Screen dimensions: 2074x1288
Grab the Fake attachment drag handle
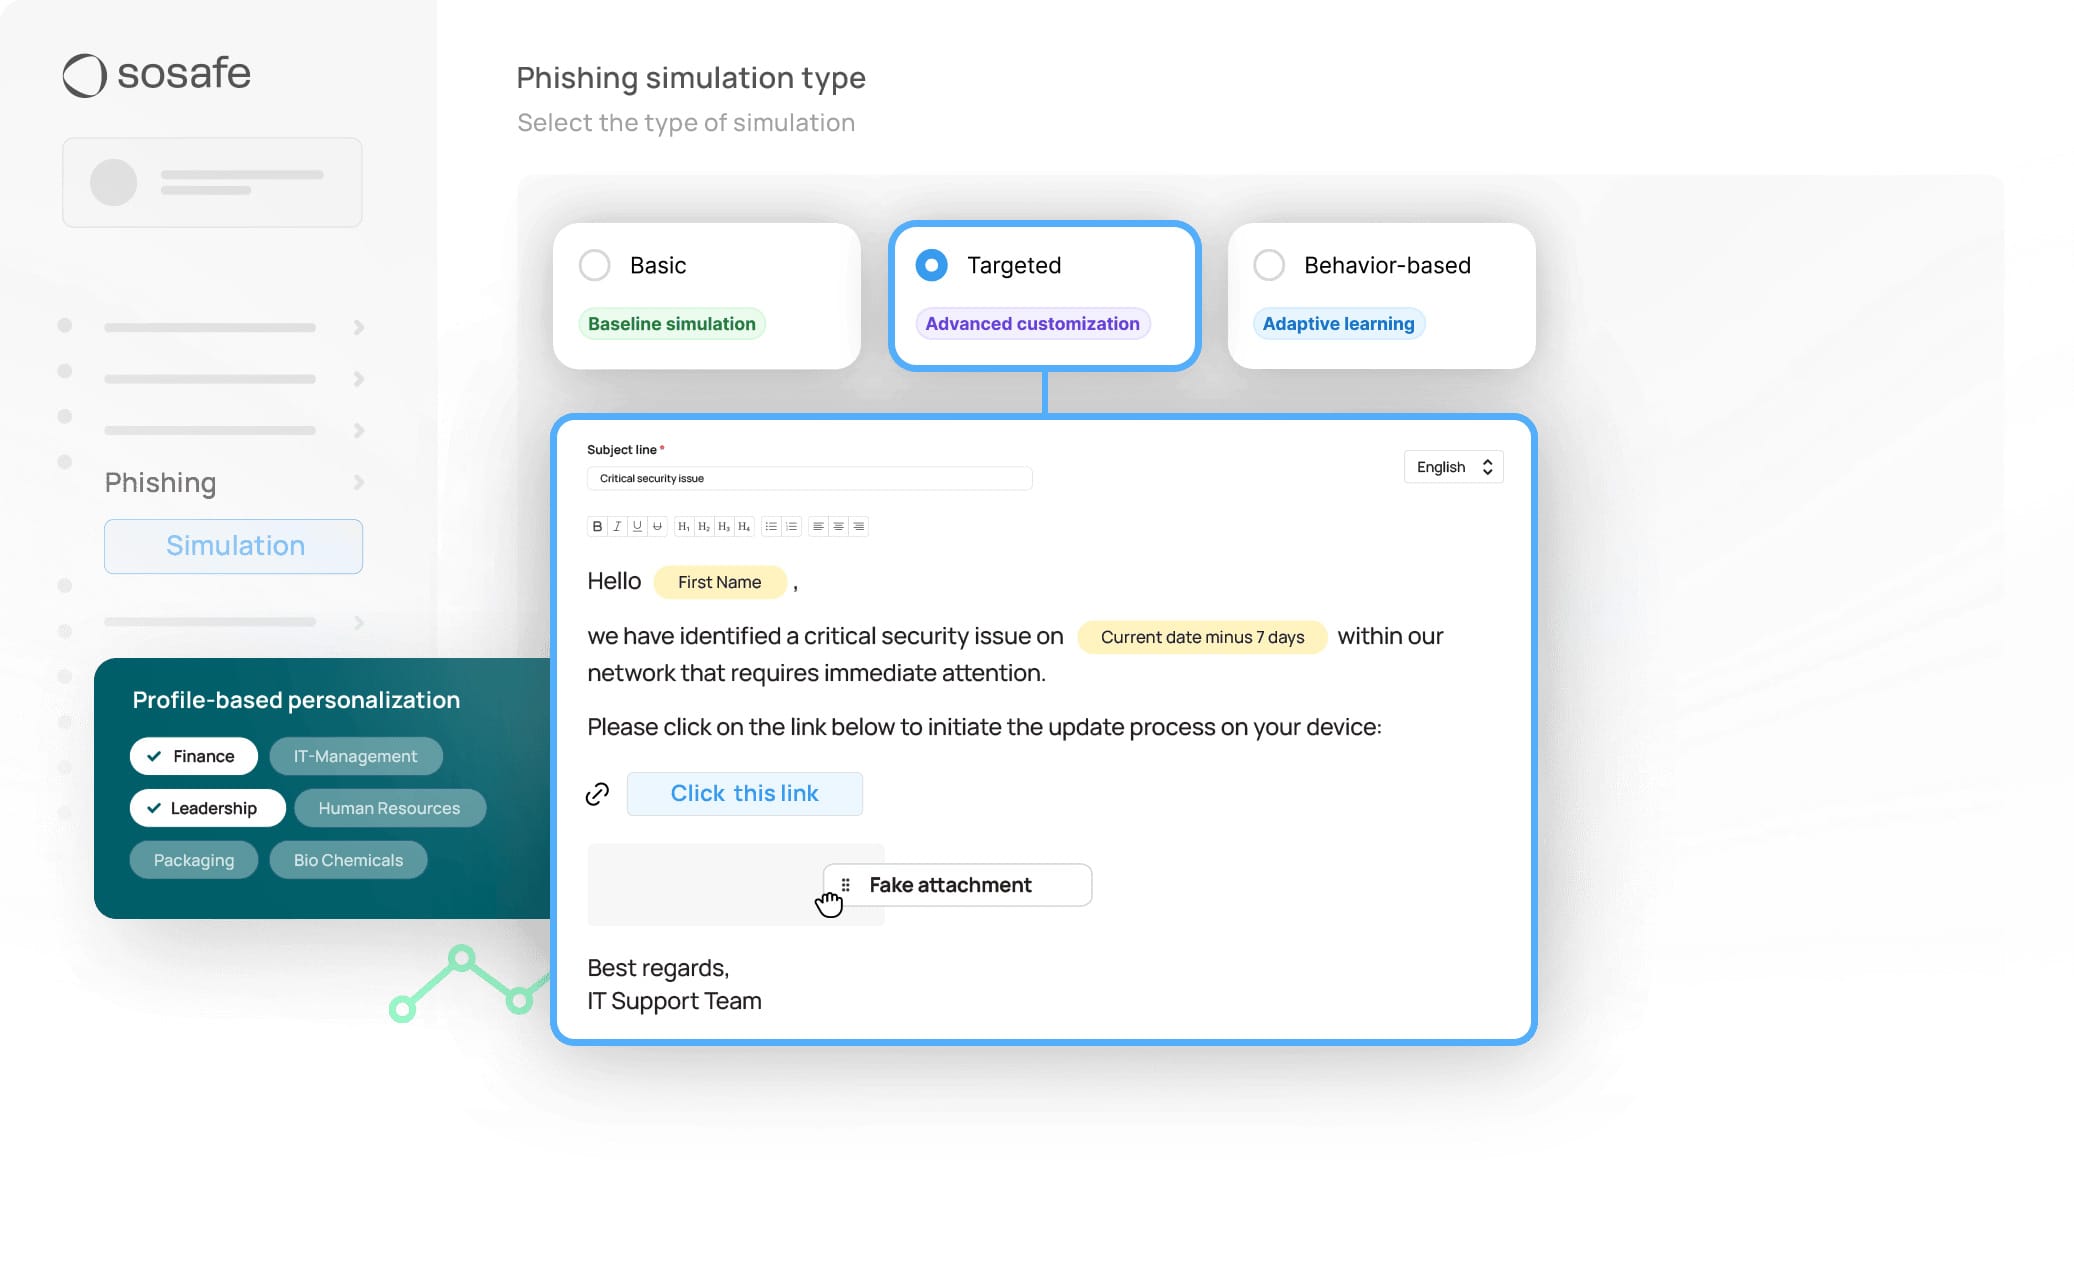tap(846, 885)
